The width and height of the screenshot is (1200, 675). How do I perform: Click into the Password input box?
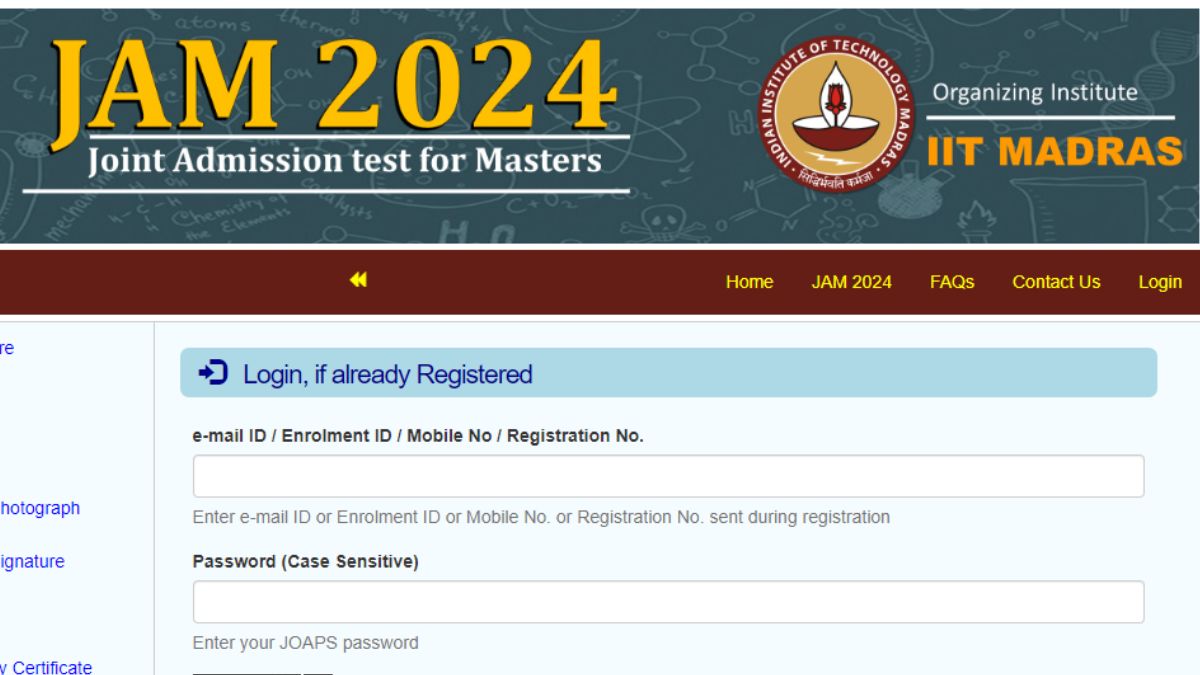(668, 602)
